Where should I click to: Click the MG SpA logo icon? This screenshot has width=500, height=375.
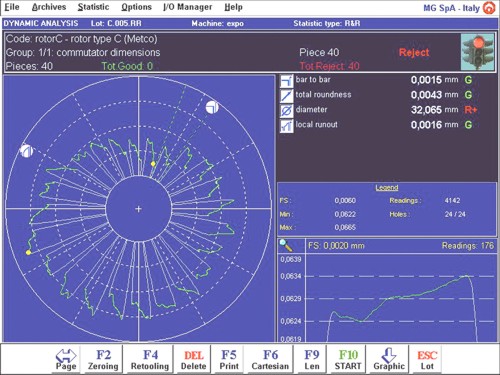tap(489, 8)
